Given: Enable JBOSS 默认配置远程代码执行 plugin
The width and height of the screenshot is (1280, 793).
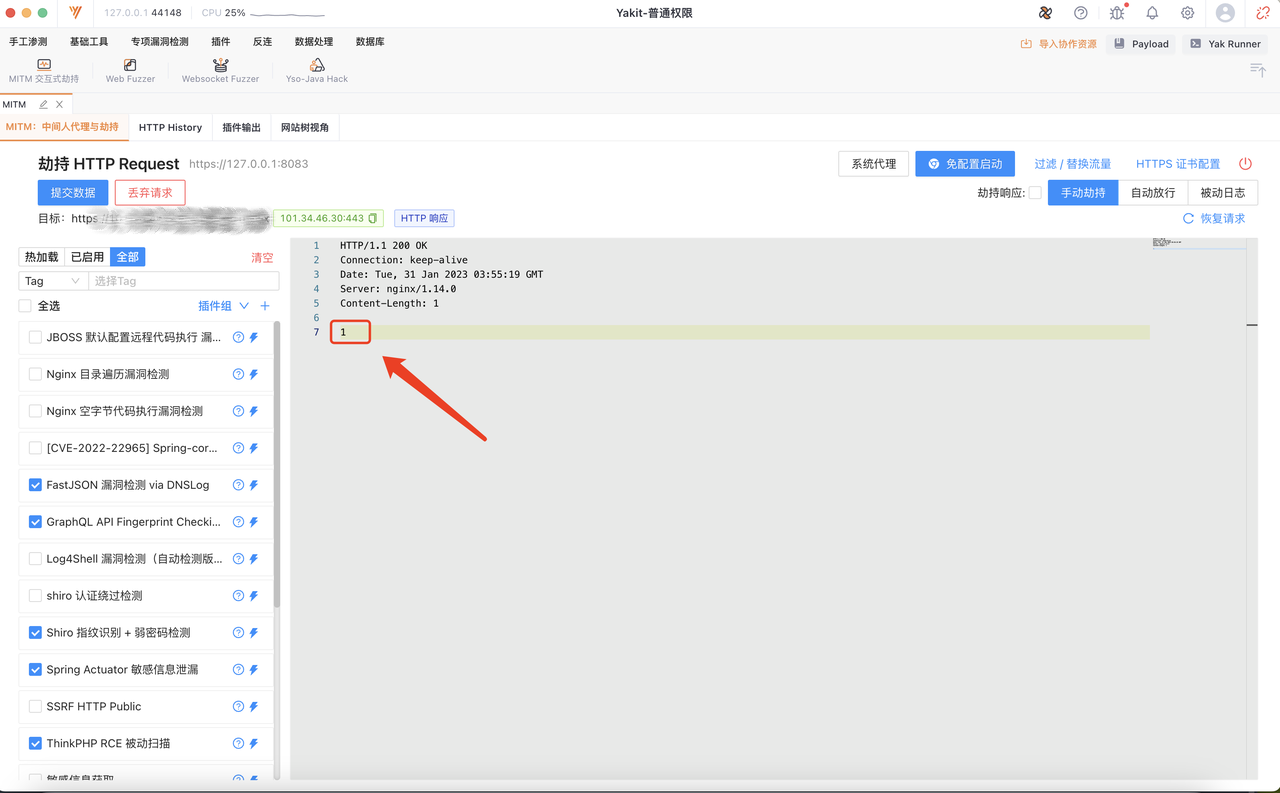Looking at the screenshot, I should tap(36, 338).
